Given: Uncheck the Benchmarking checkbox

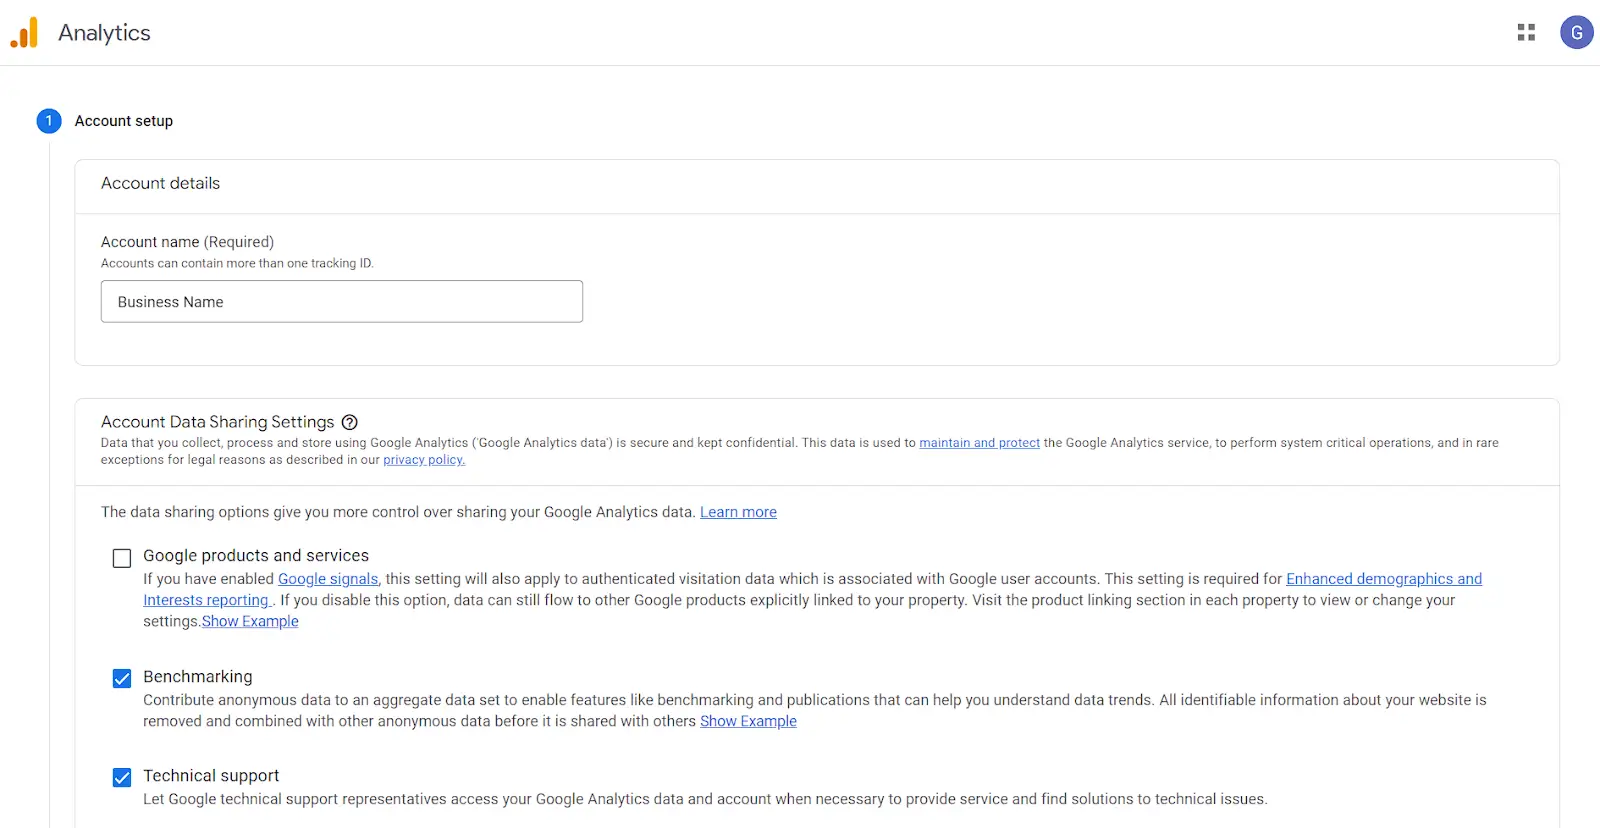Looking at the screenshot, I should [x=122, y=679].
